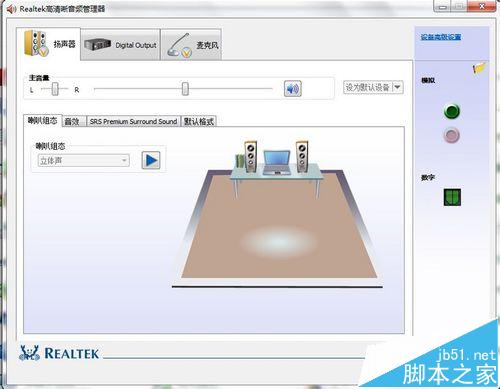Click the Realtek title bar speaker icon
This screenshot has width=500, height=389.
(x=11, y=9)
